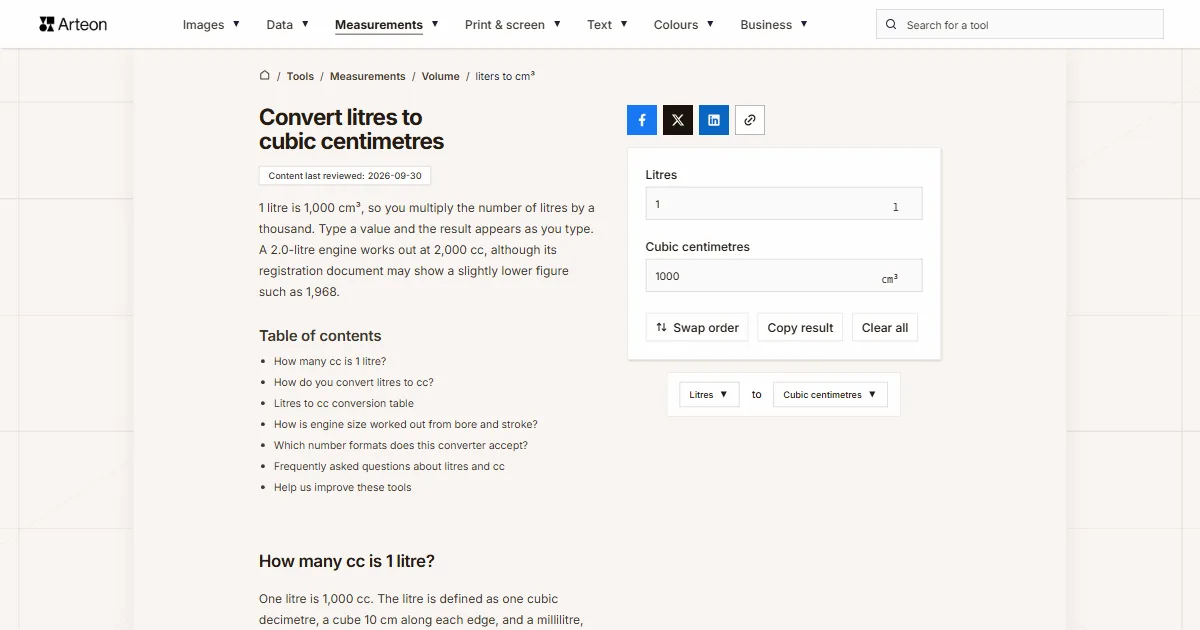
Task: Expand the Images menu
Action: click(x=211, y=25)
